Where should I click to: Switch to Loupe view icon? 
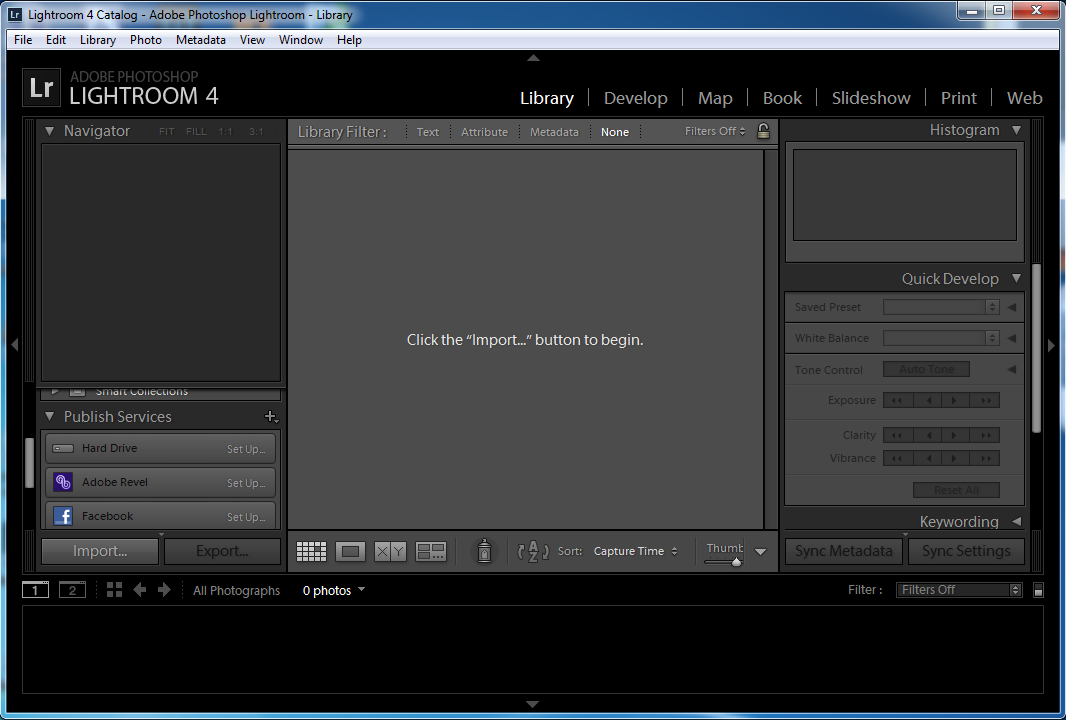350,551
